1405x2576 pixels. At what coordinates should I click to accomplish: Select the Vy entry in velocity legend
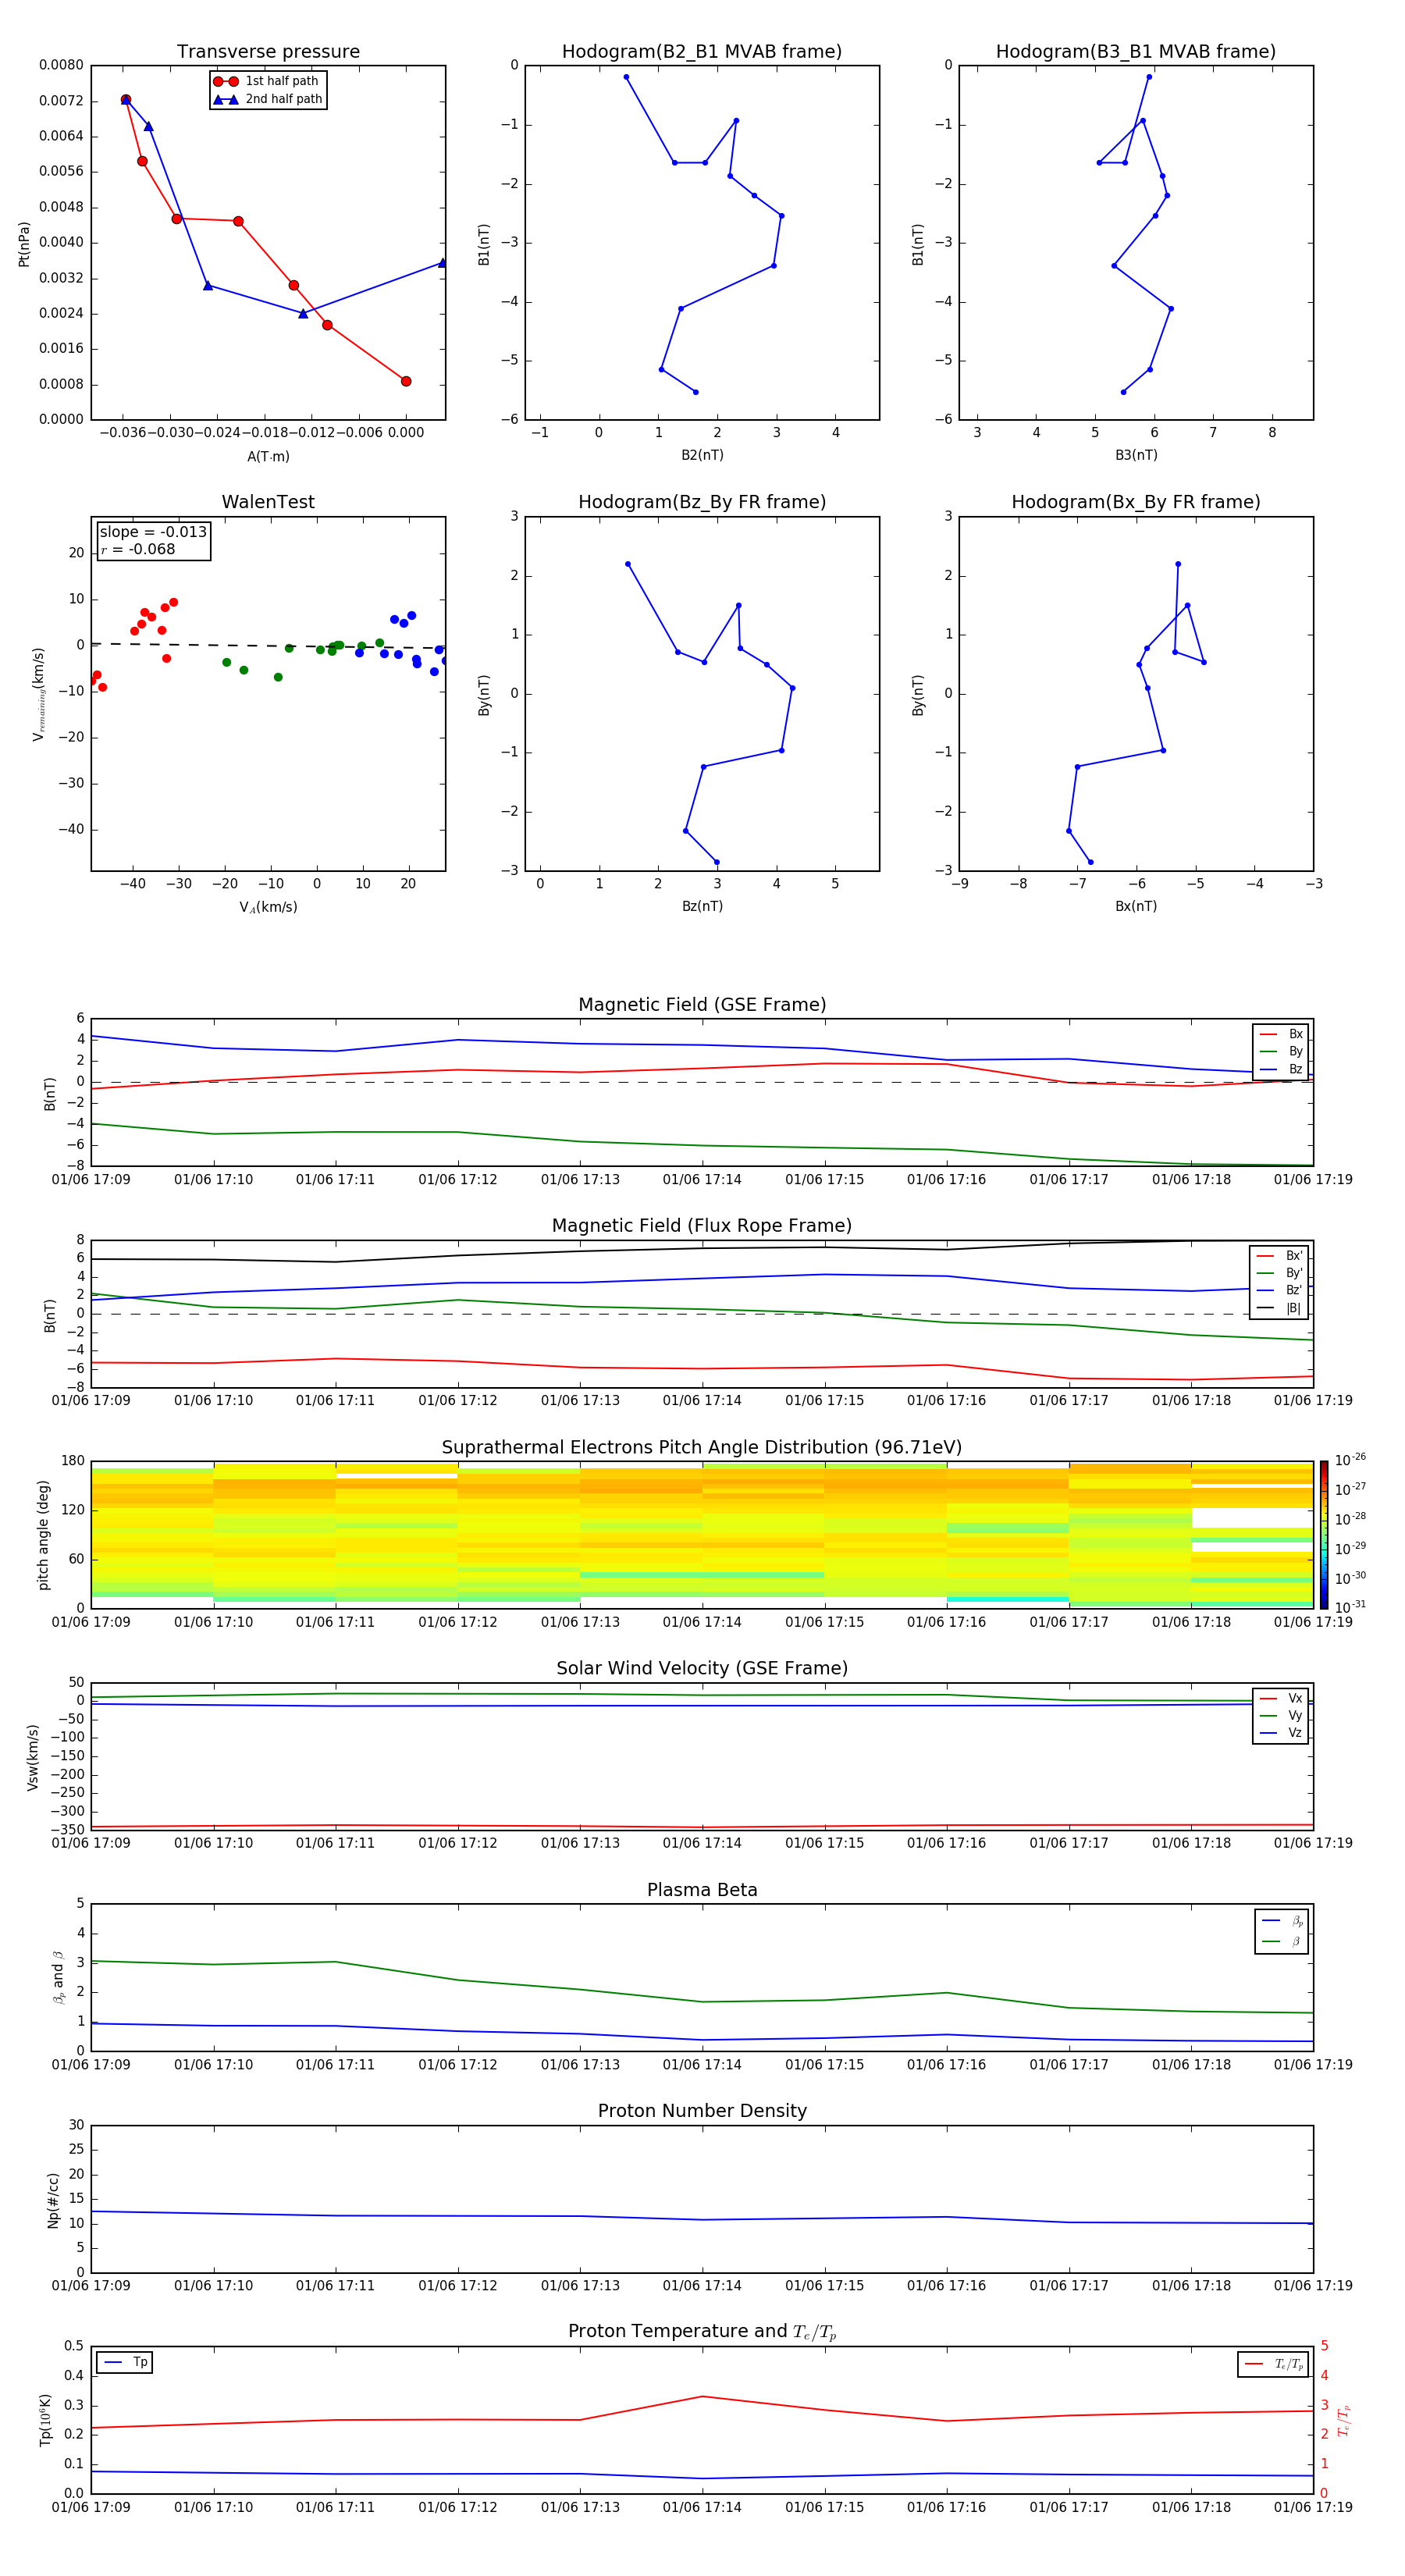click(1281, 1715)
